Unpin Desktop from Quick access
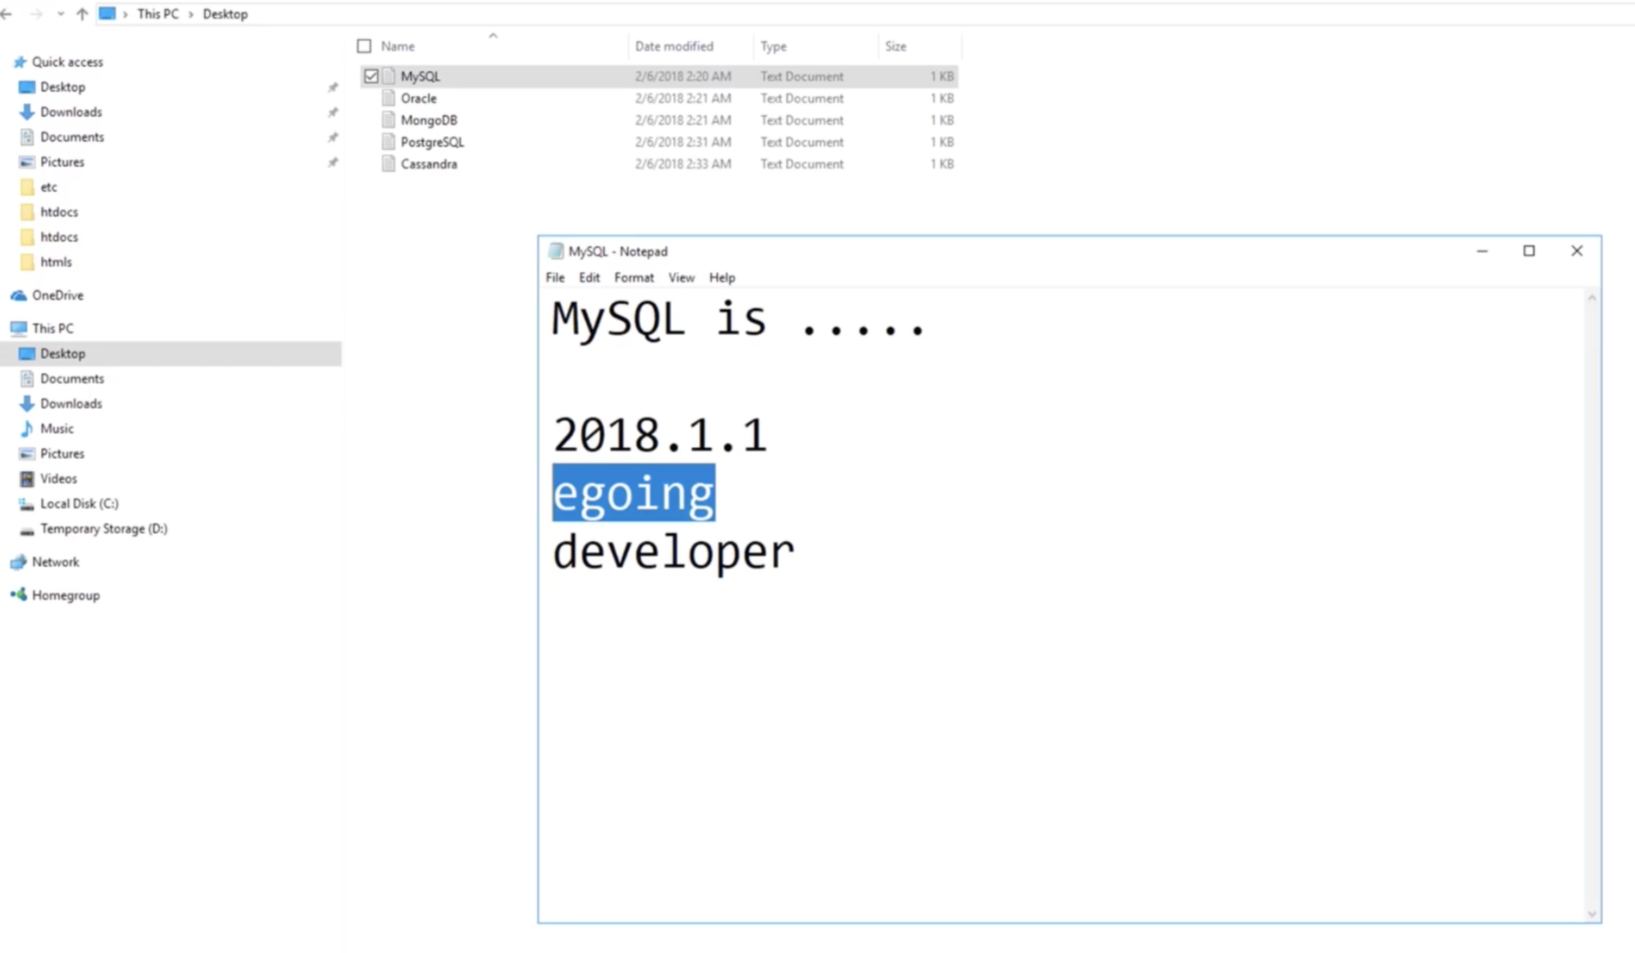The height and width of the screenshot is (953, 1635). [333, 87]
